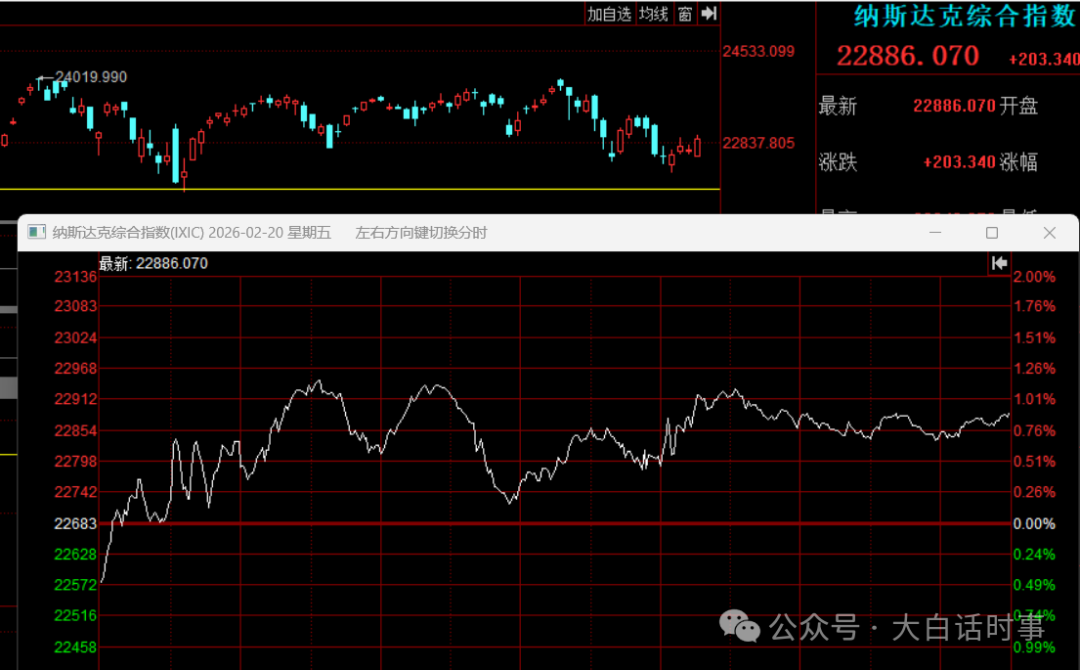Image resolution: width=1080 pixels, height=670 pixels.
Task: Collapse the side panel with right-arrow icon
Action: coord(709,14)
